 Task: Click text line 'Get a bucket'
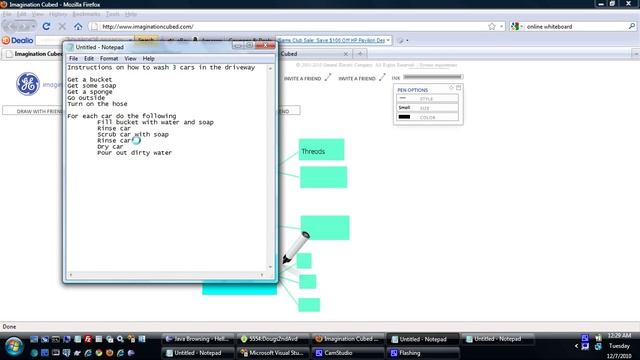89,80
